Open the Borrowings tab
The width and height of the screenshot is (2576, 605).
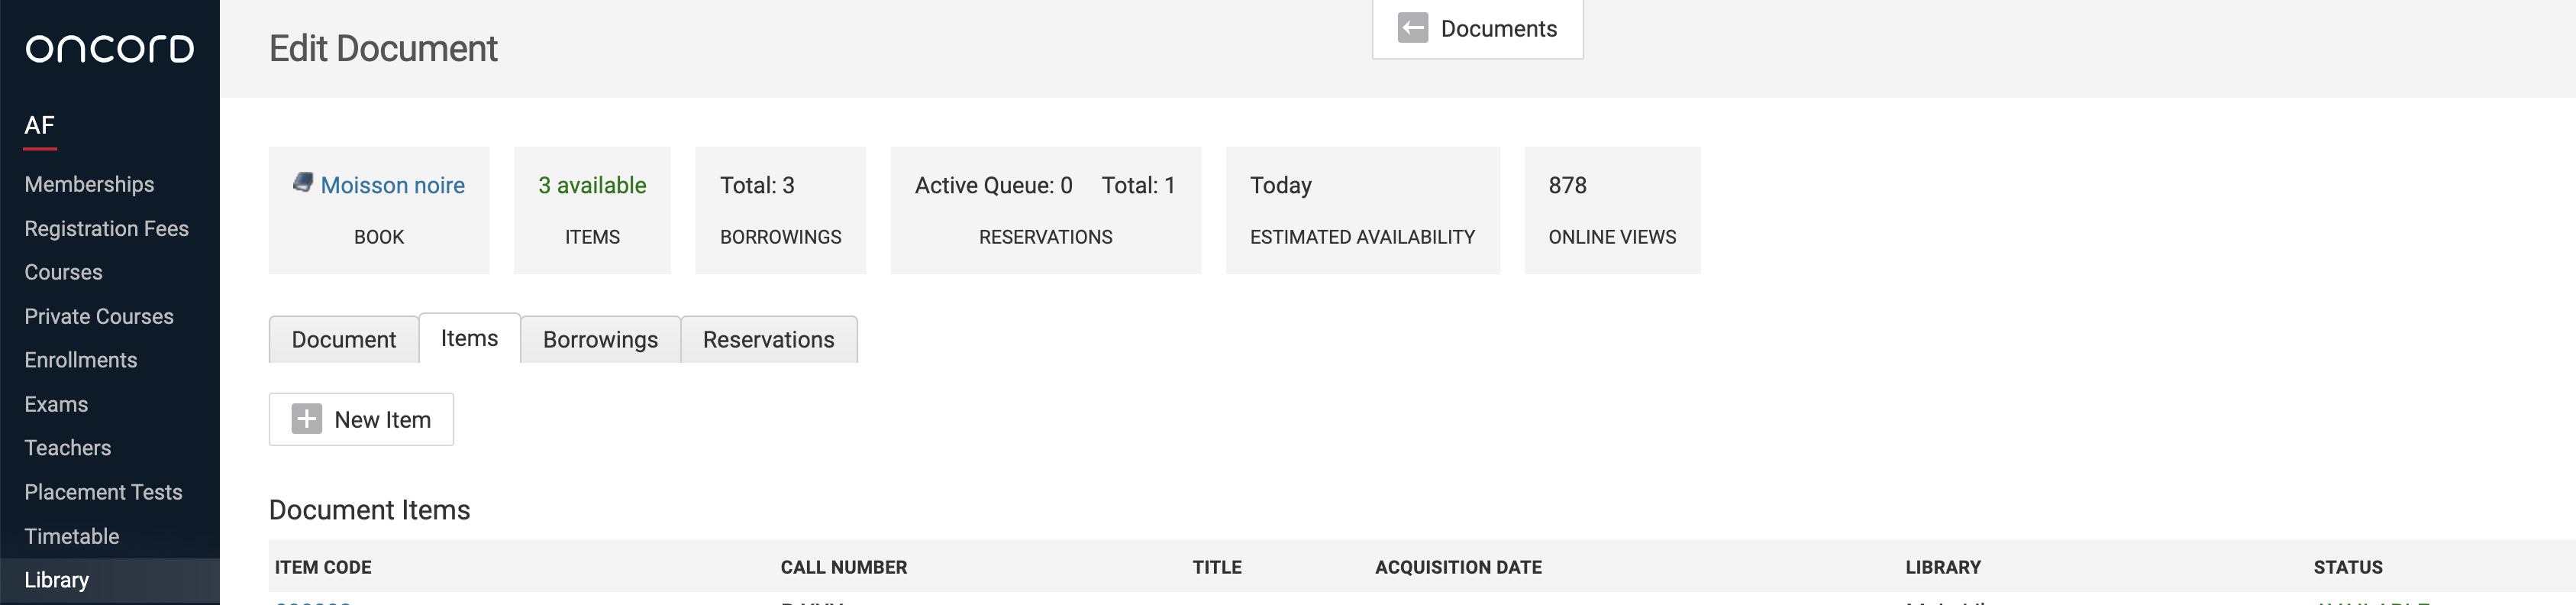pyautogui.click(x=600, y=340)
